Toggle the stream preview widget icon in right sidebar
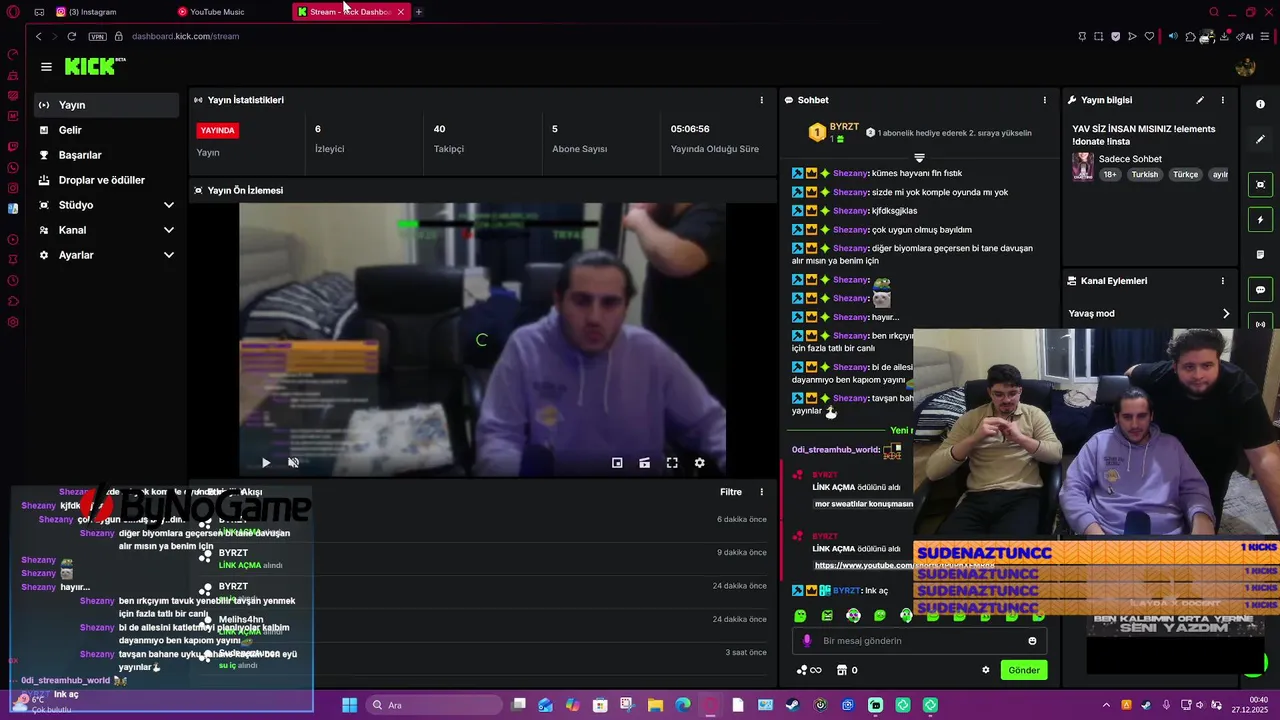Viewport: 1280px width, 720px height. pyautogui.click(x=1260, y=185)
